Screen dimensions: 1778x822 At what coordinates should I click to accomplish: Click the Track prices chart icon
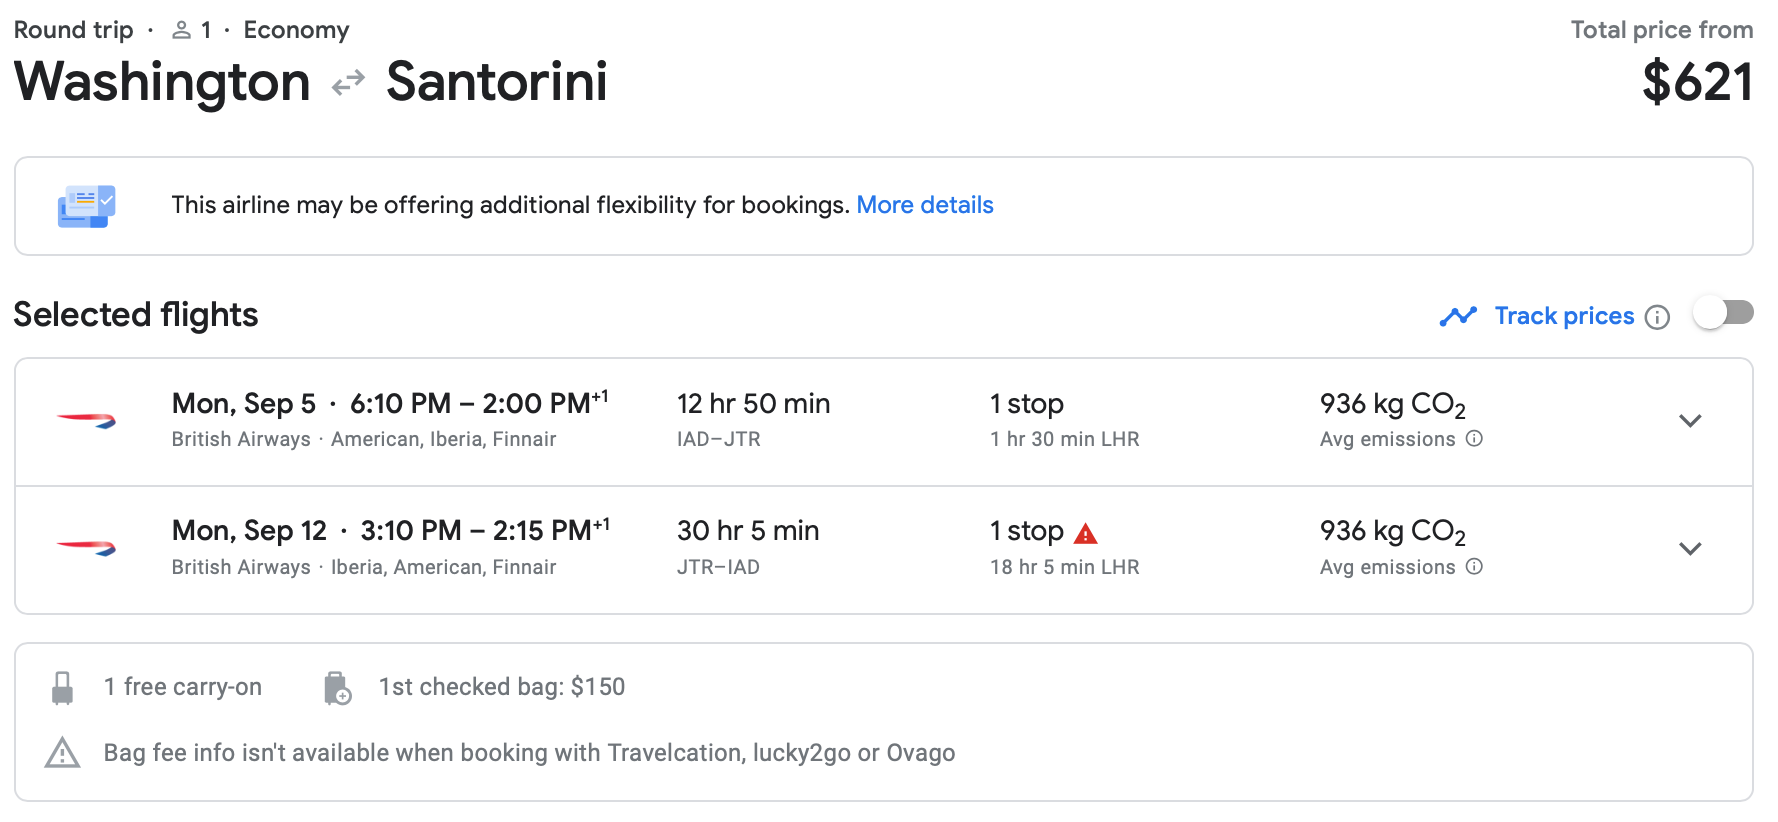click(x=1458, y=317)
